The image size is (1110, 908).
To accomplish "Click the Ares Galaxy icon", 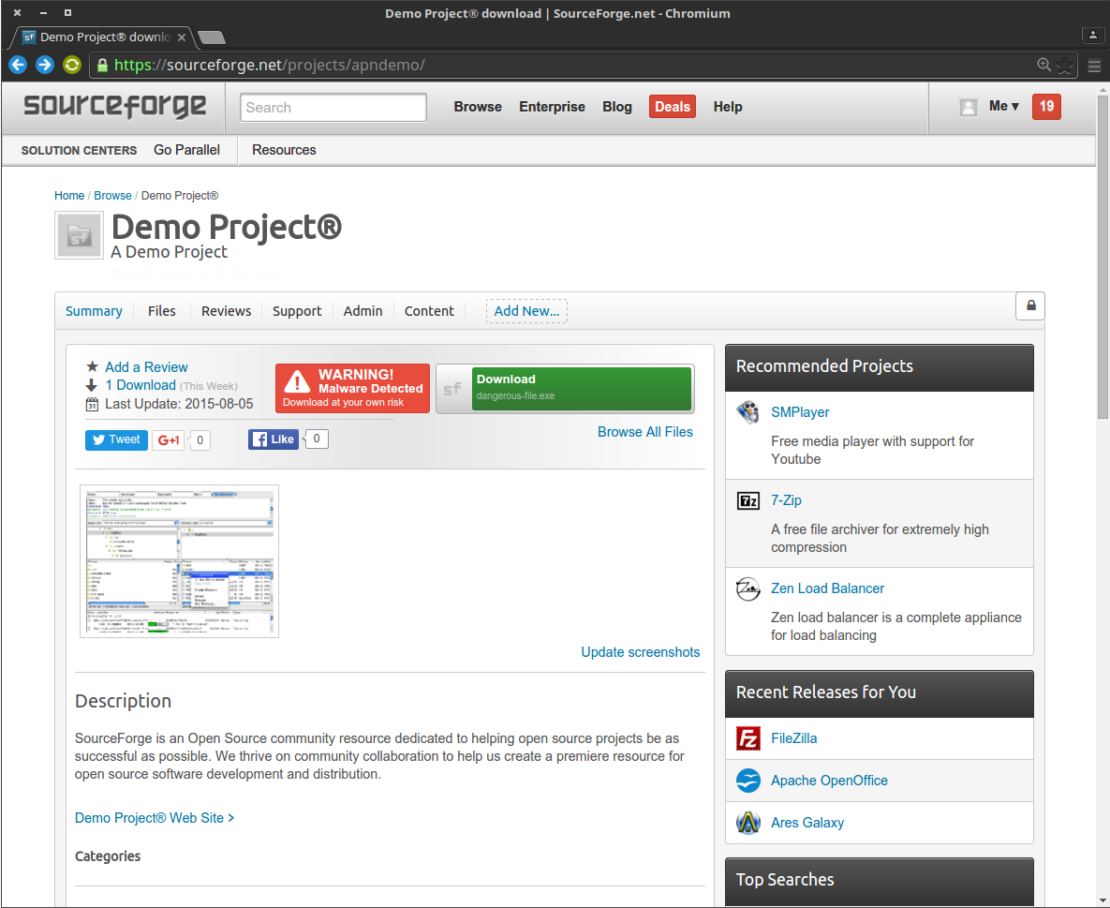I will point(748,822).
